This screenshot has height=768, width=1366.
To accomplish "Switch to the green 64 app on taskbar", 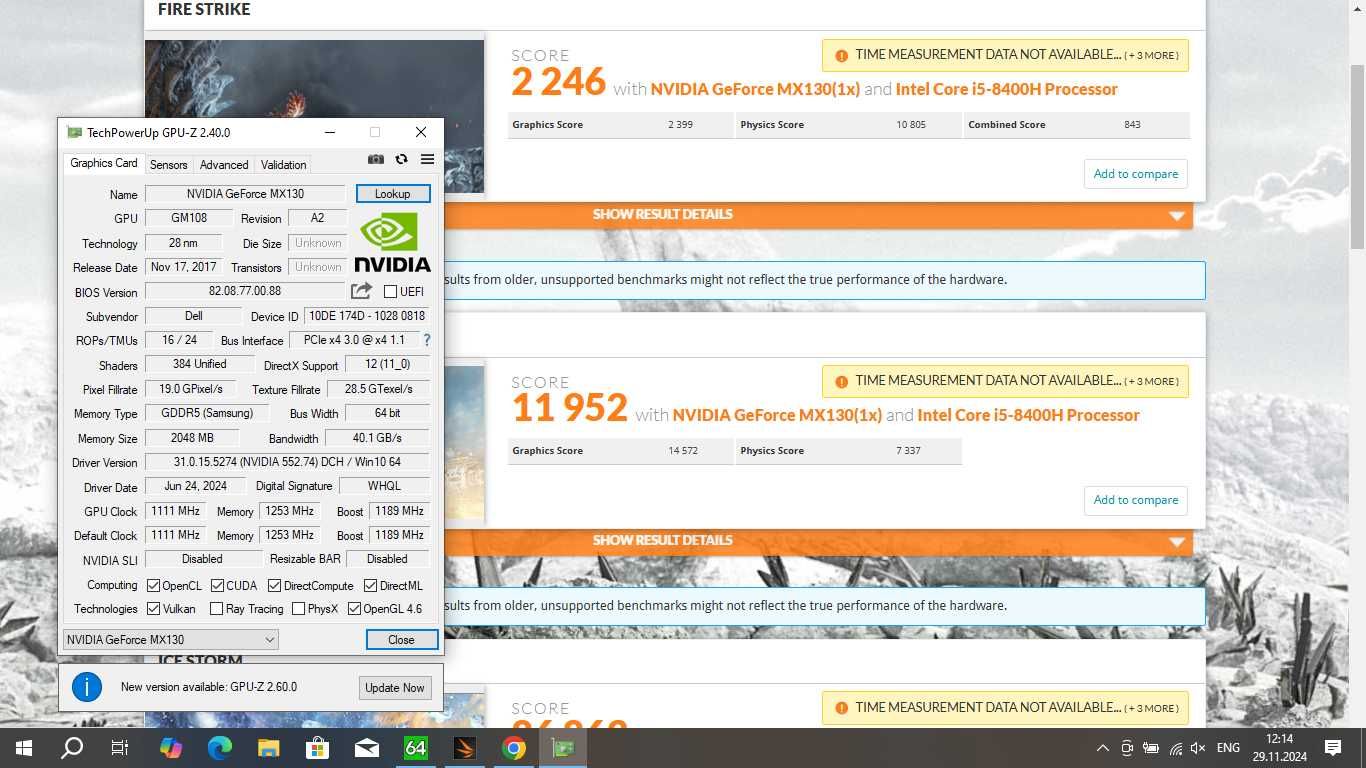I will tap(415, 747).
